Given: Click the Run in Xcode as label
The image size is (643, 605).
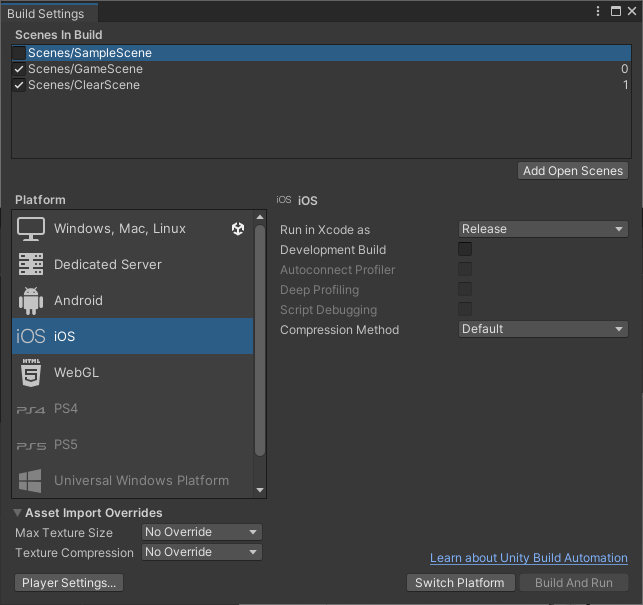Looking at the screenshot, I should [325, 230].
